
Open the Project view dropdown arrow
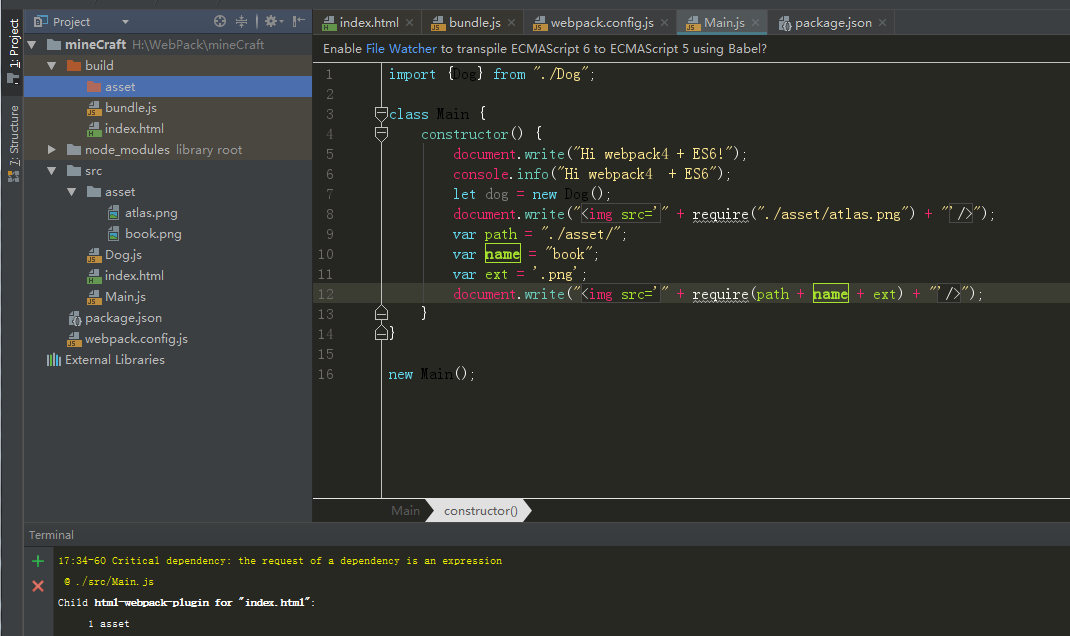click(x=125, y=22)
